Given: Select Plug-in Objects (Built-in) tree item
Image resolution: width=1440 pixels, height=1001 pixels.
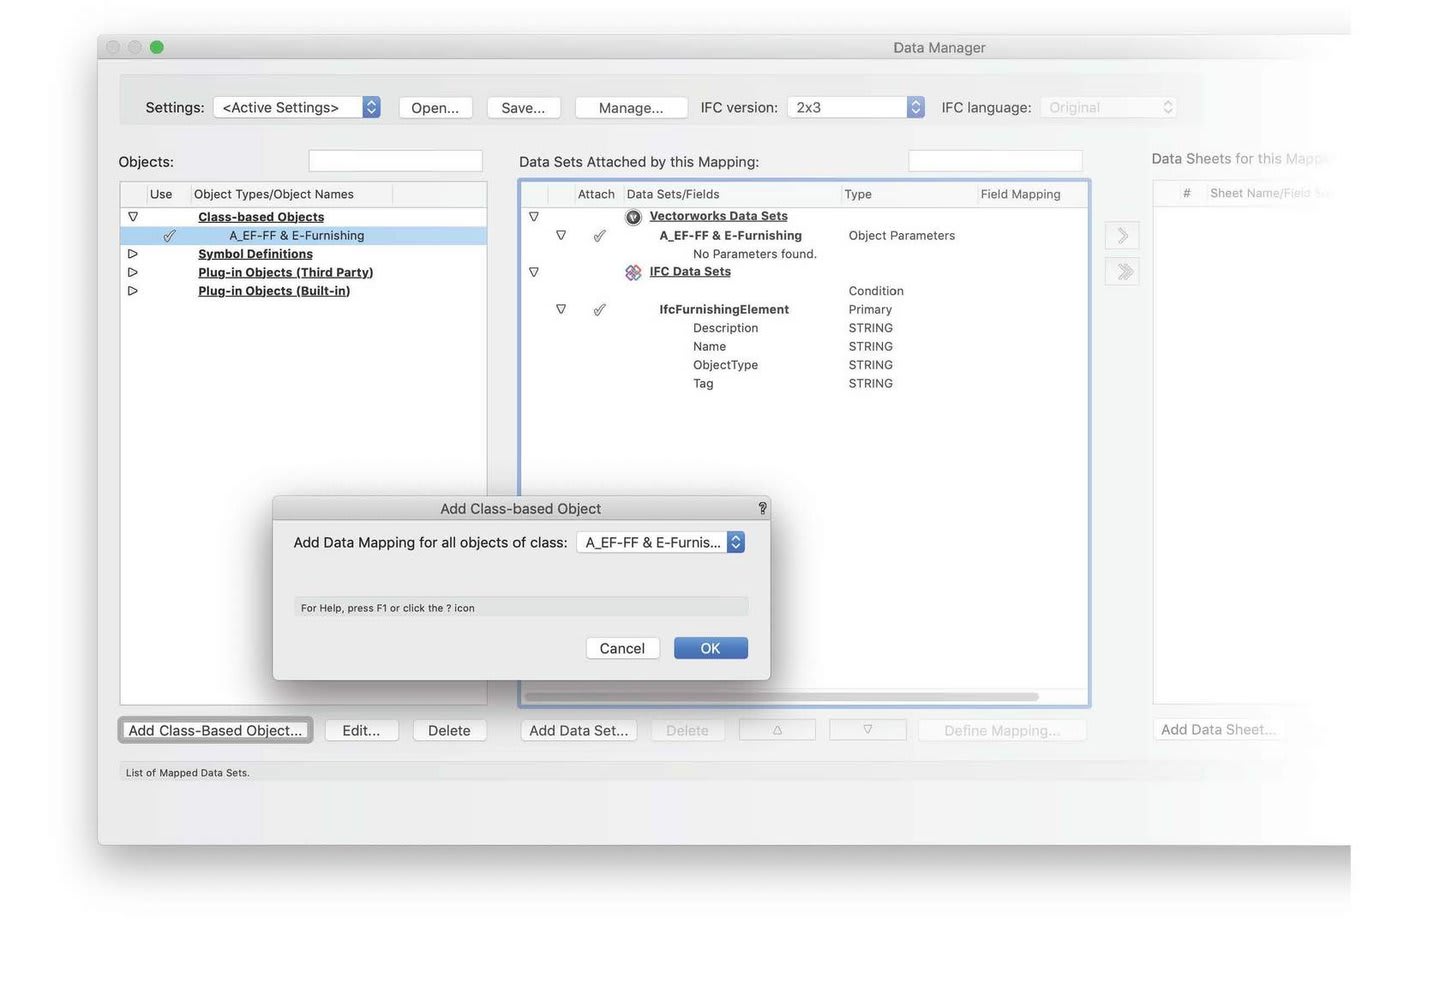Looking at the screenshot, I should point(273,291).
